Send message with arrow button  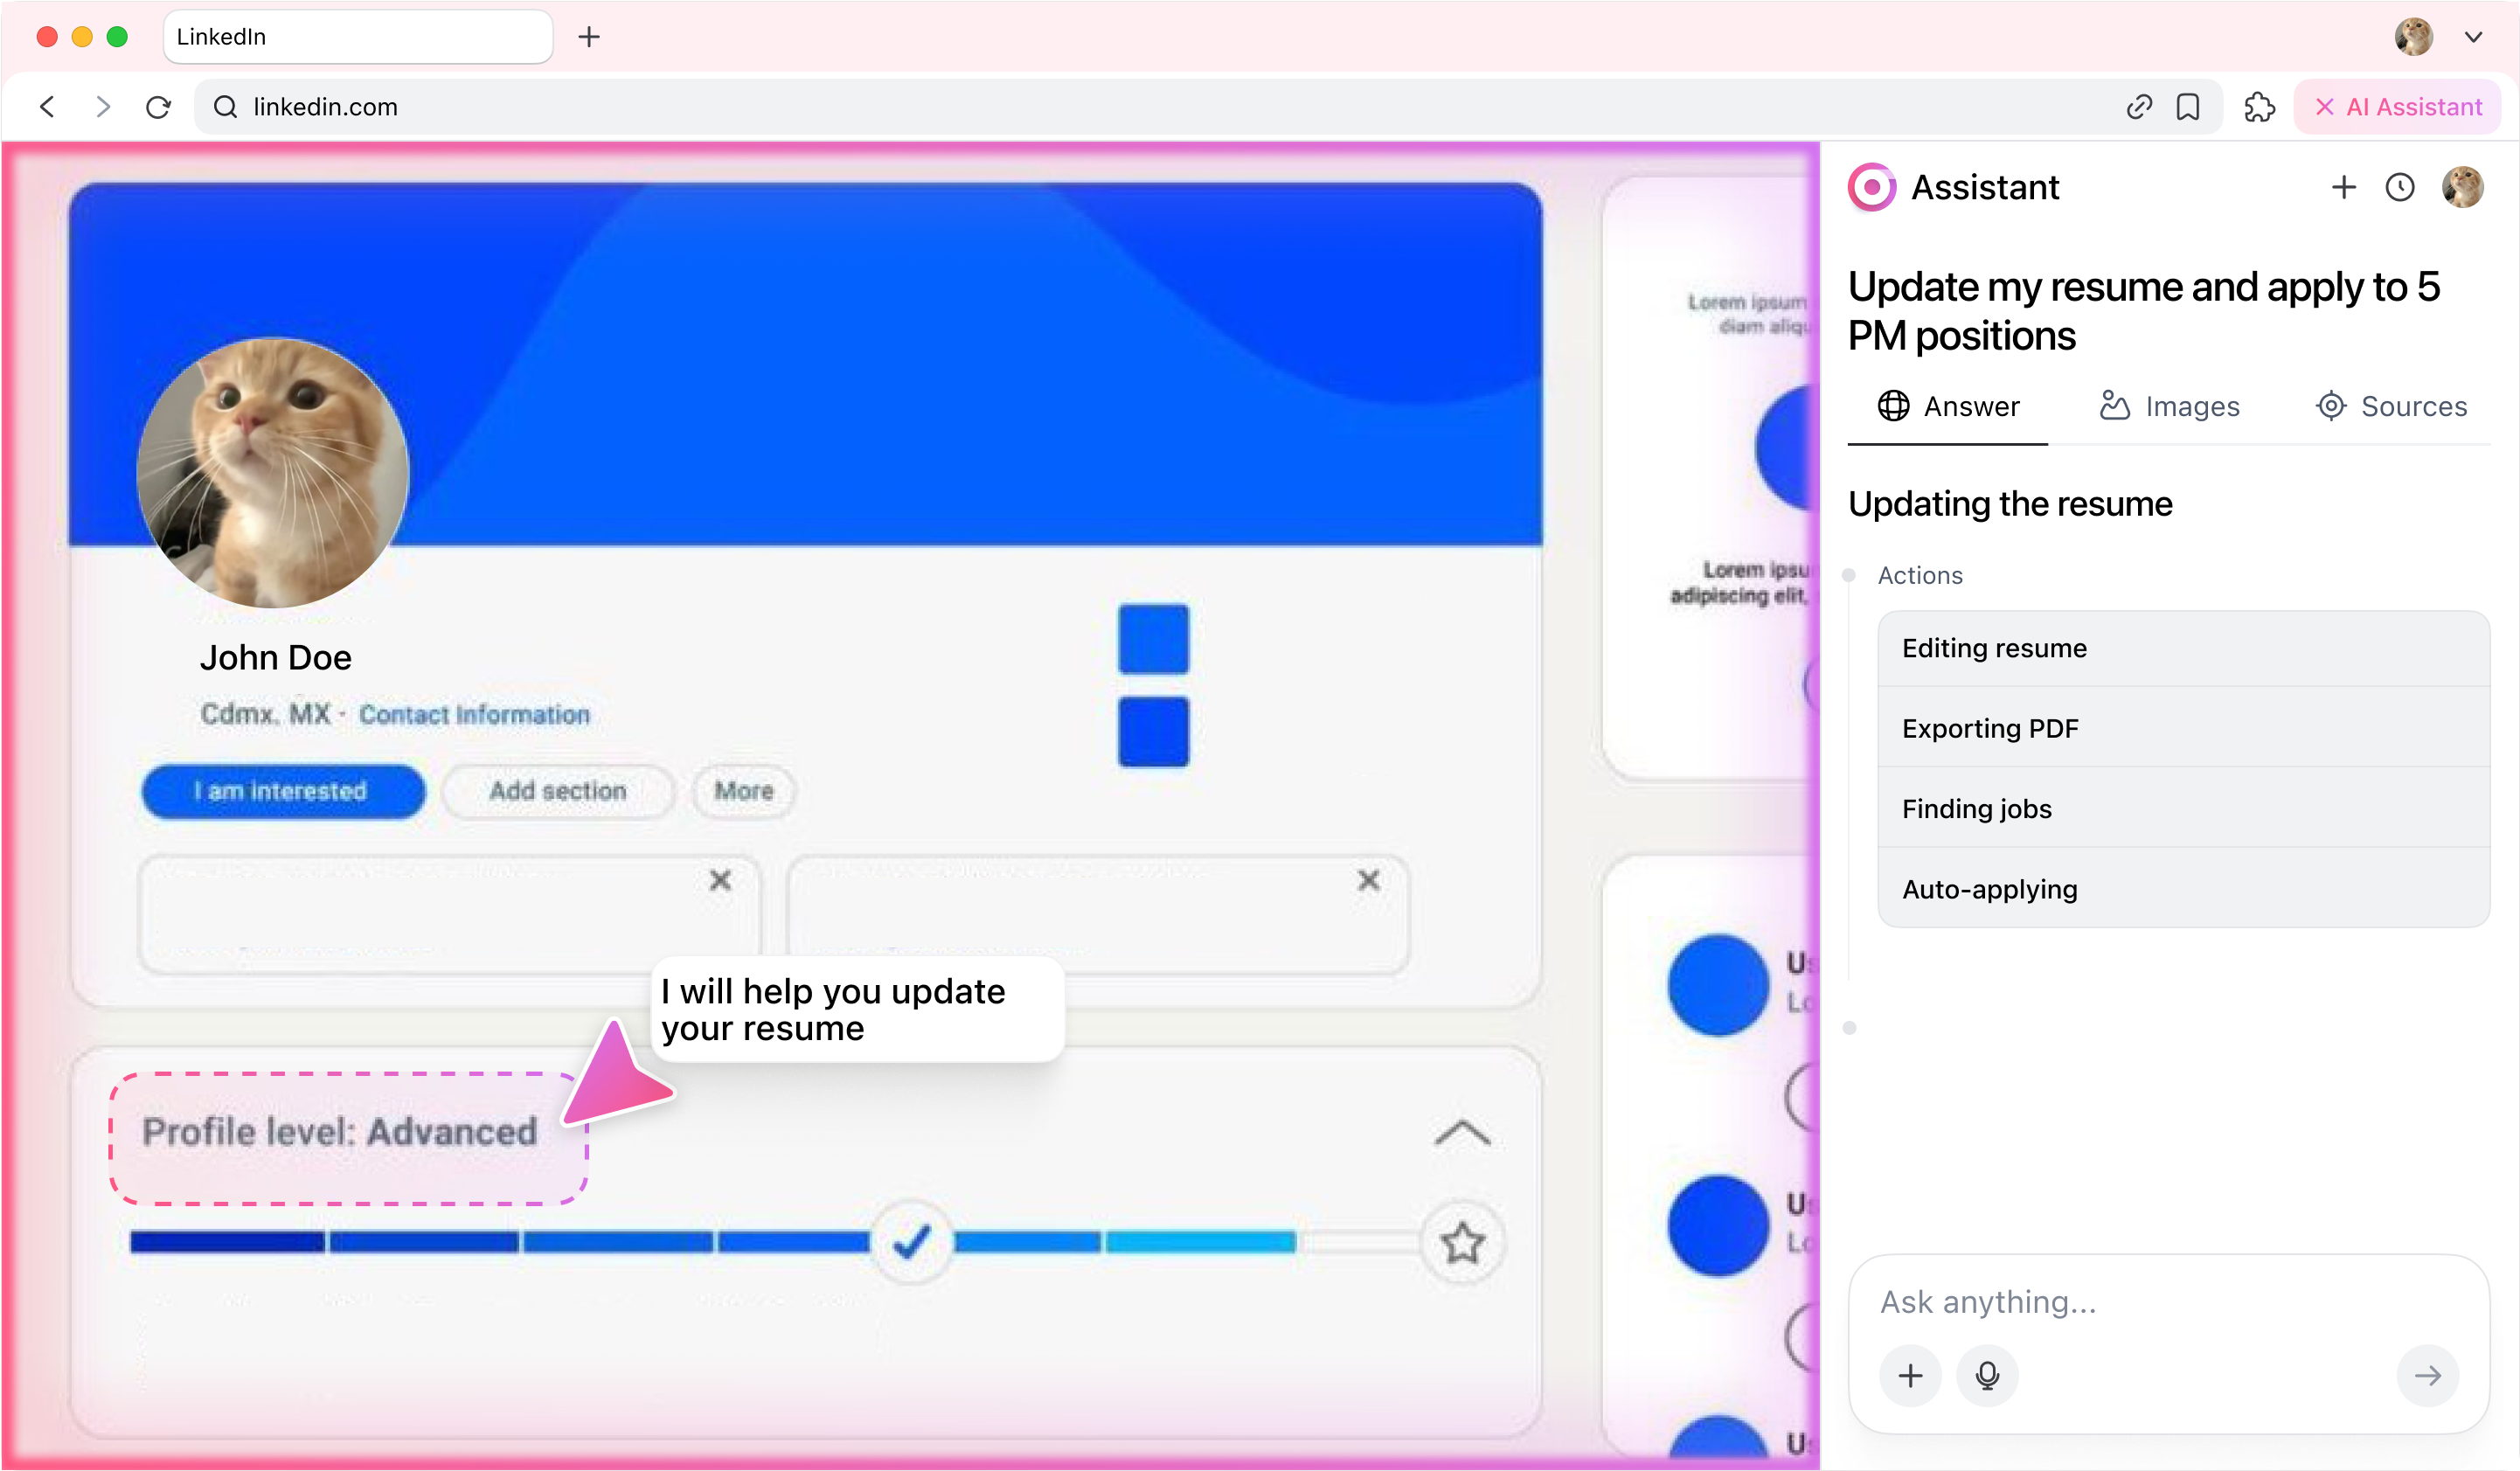point(2427,1376)
